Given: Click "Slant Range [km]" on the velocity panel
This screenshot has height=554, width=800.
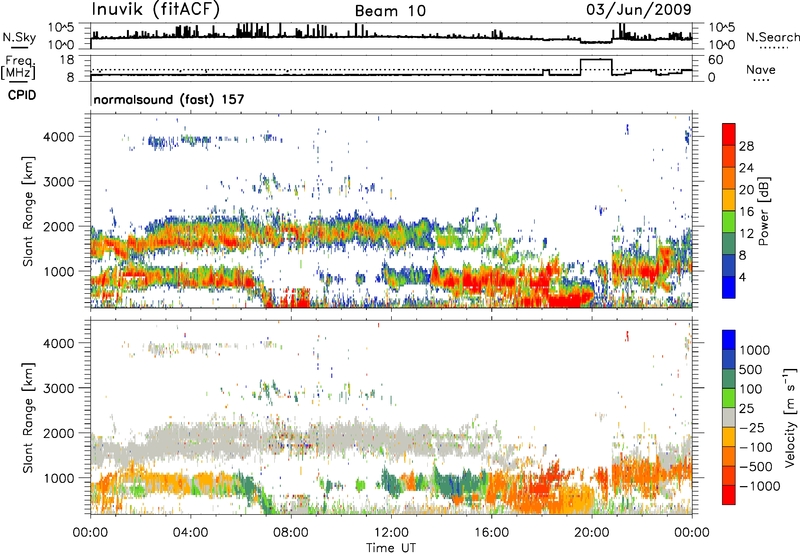Looking at the screenshot, I should click(28, 417).
